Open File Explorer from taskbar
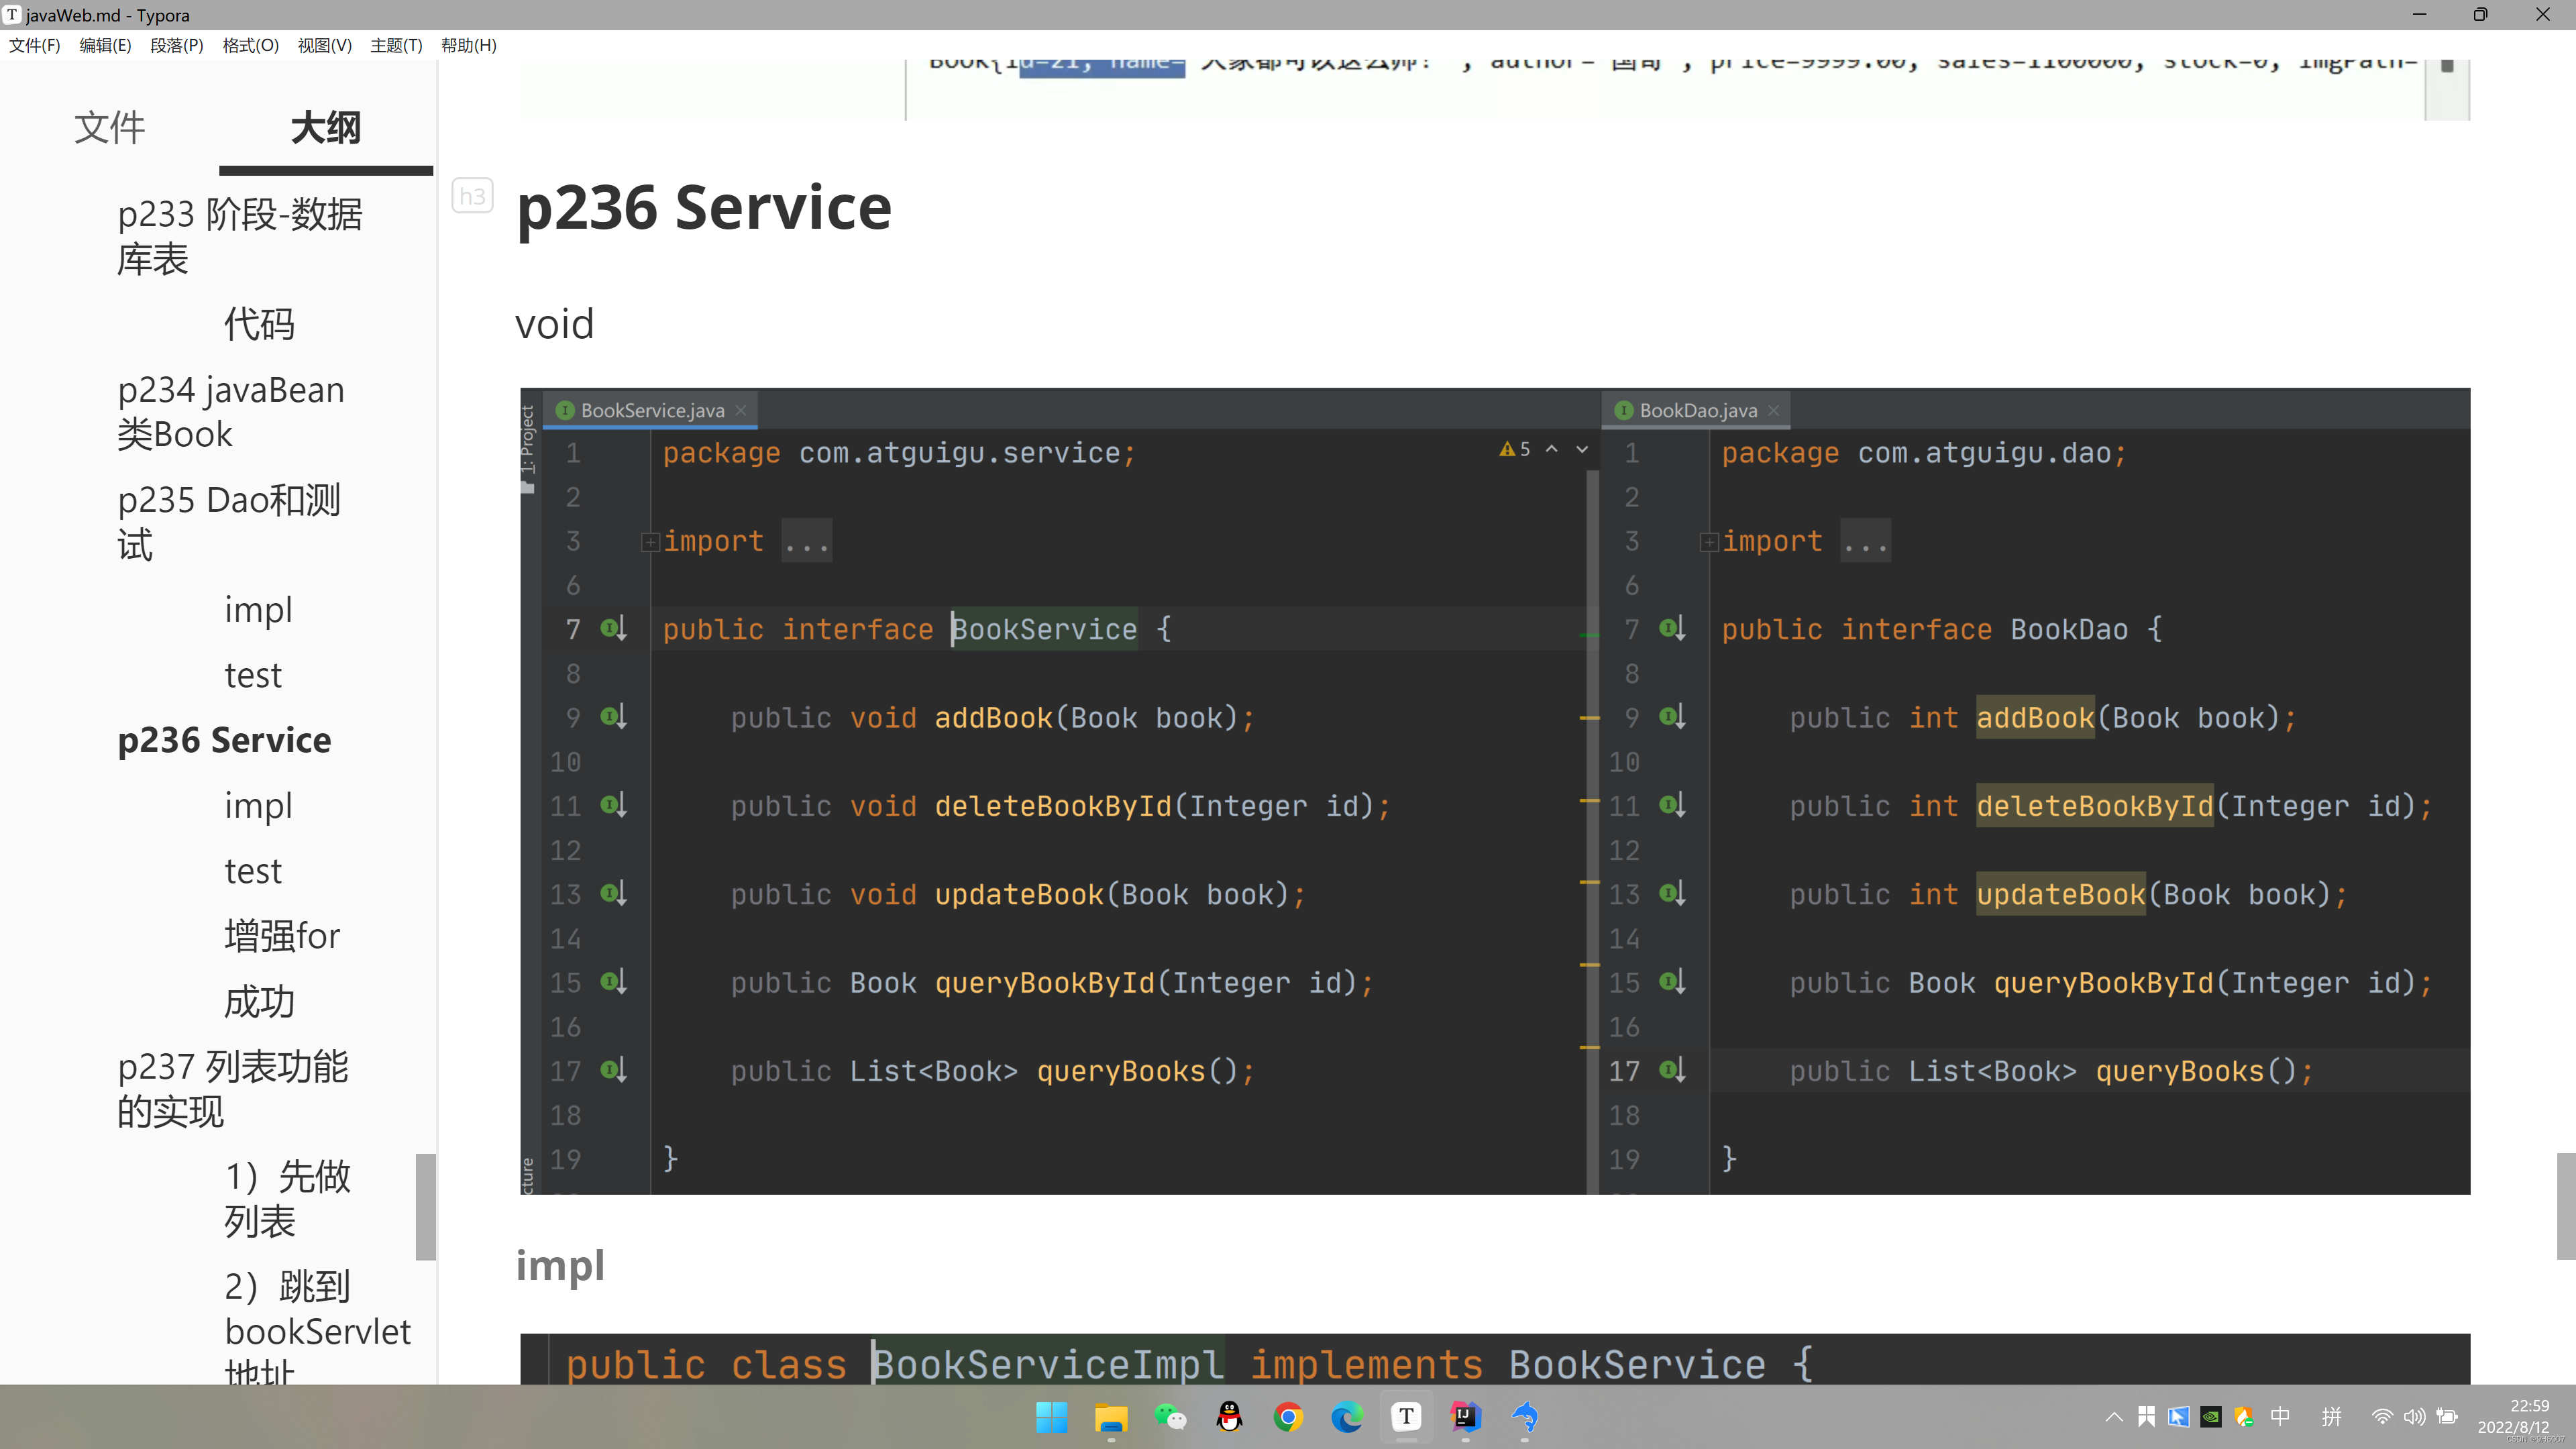Screen dimensions: 2576x1449 point(1111,1417)
